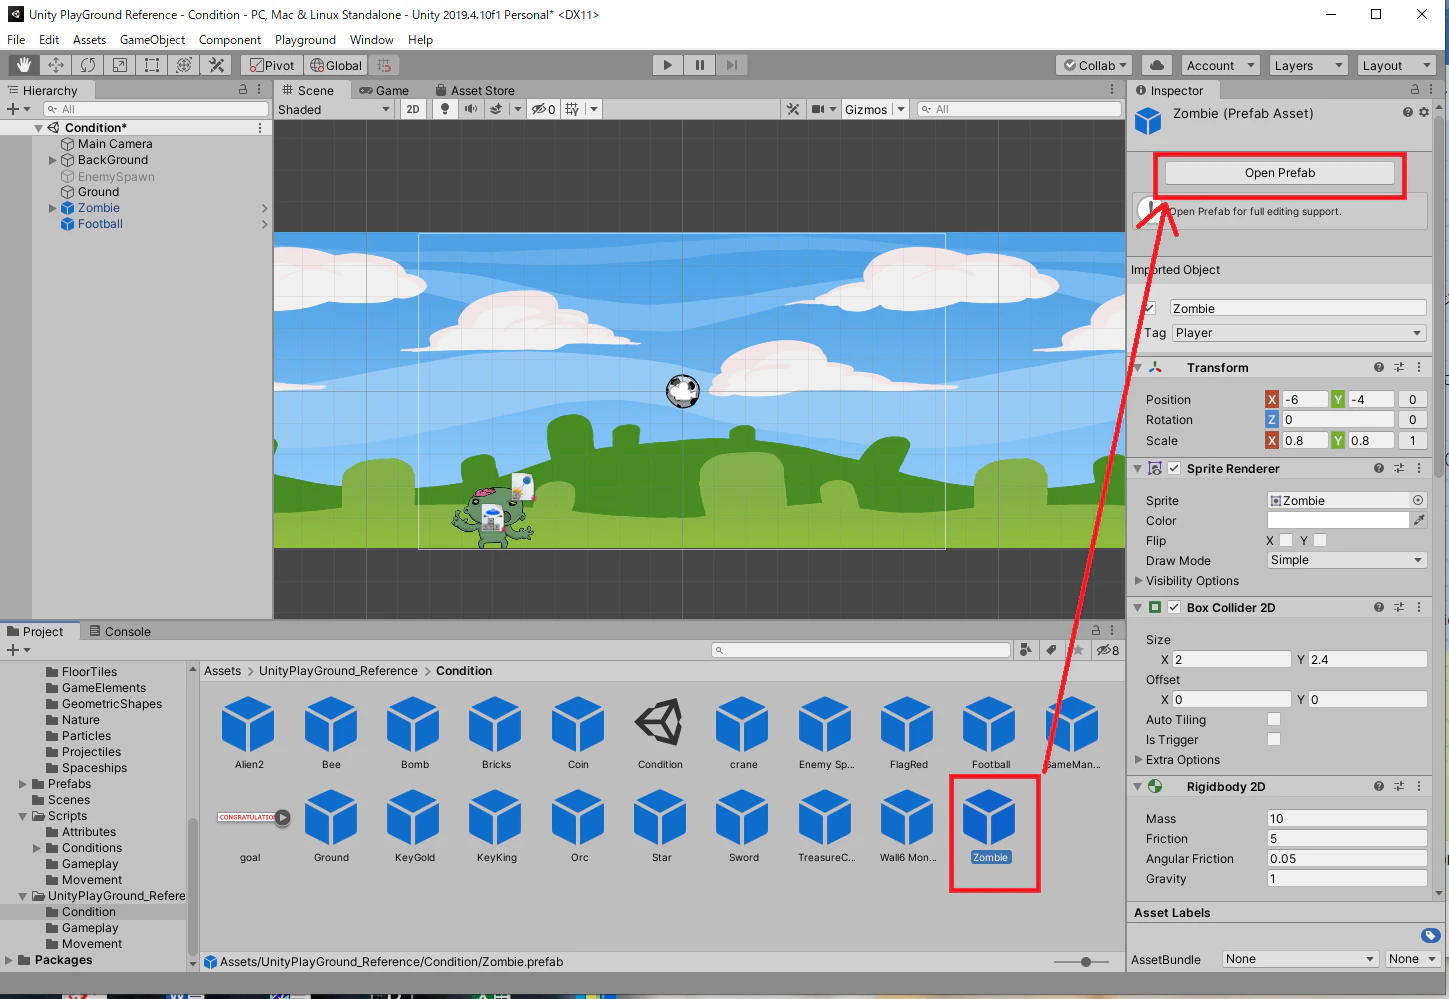The image size is (1449, 999).
Task: Enable the Is Trigger checkbox
Action: coord(1274,739)
